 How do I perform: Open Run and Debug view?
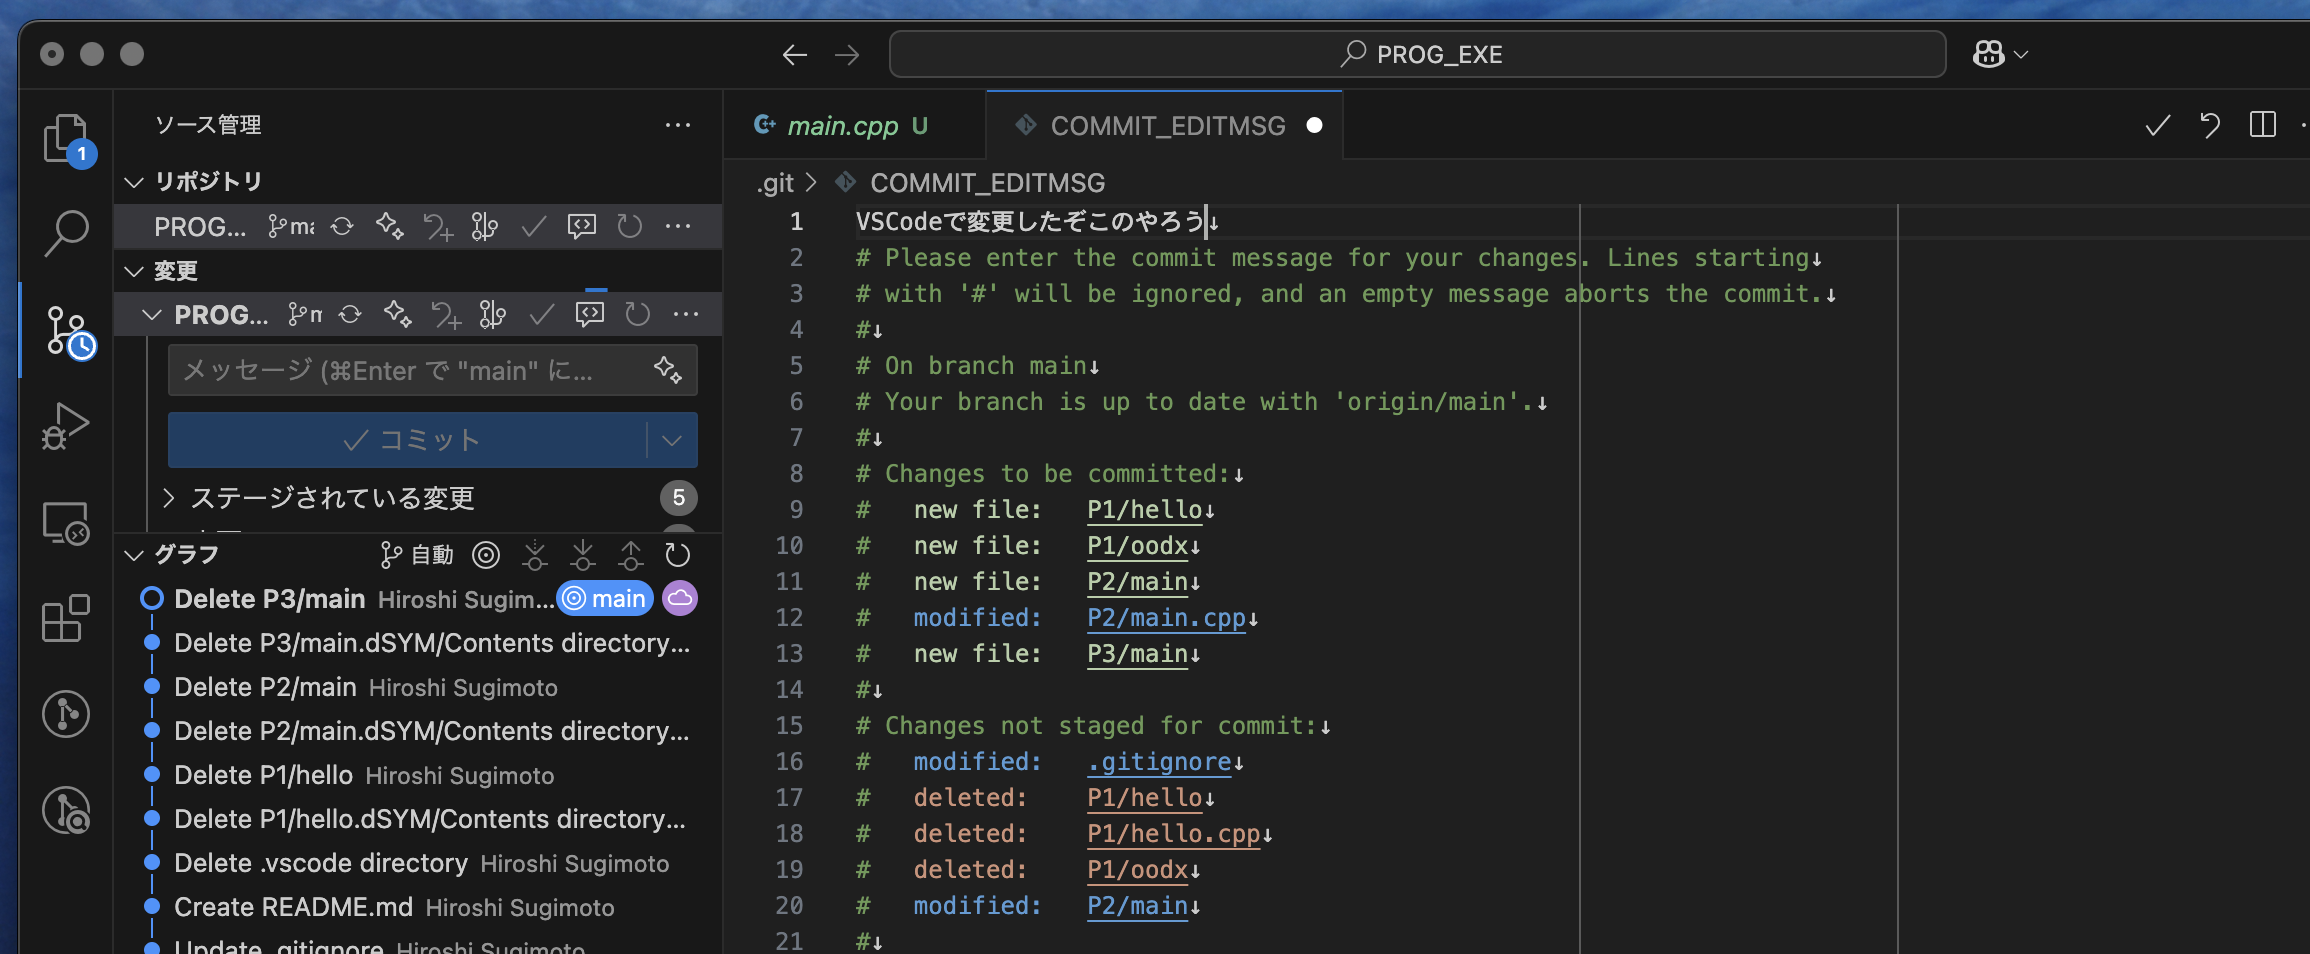67,427
